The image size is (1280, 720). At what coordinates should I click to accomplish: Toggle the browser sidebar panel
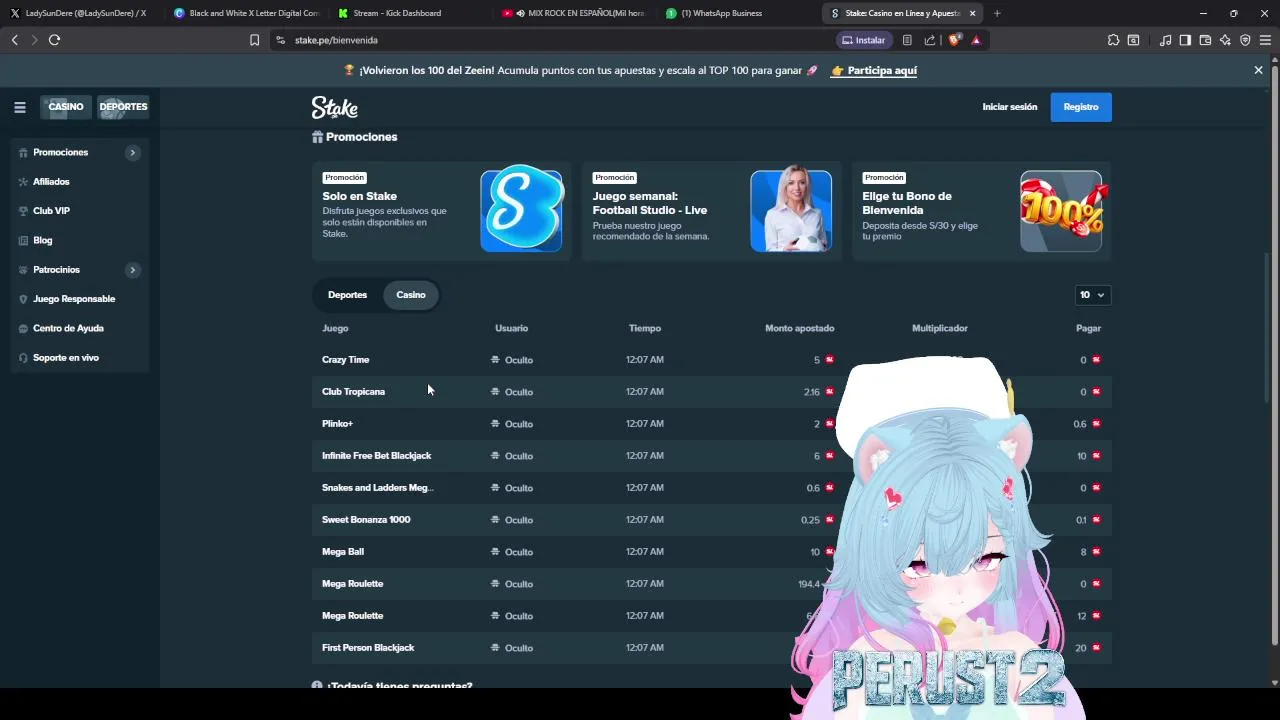[x=1185, y=40]
